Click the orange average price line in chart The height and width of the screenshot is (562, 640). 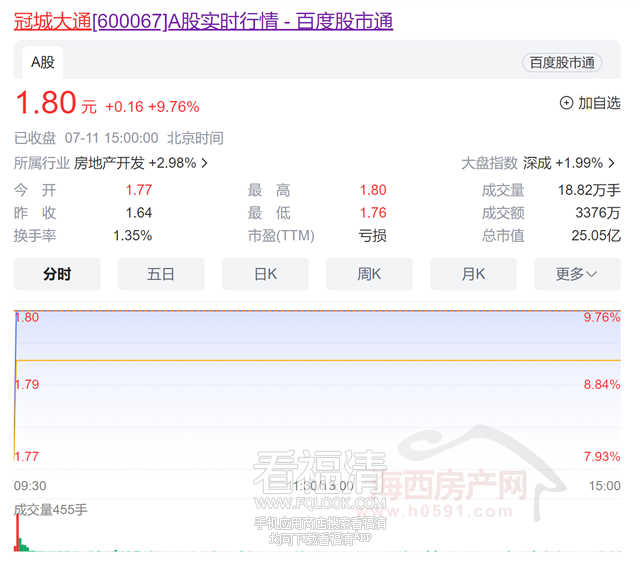pyautogui.click(x=318, y=360)
